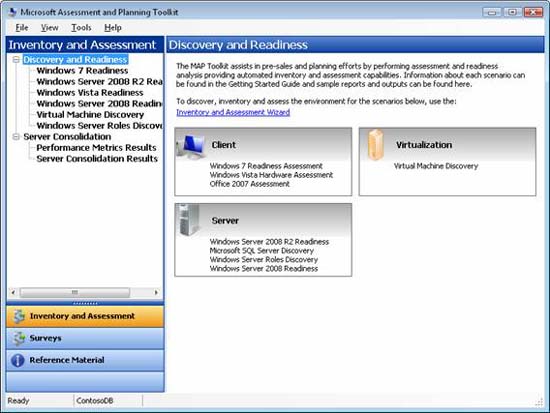Select Windows Server 2008 R2 Readiness tree item
This screenshot has height=413, width=550.
[99, 81]
